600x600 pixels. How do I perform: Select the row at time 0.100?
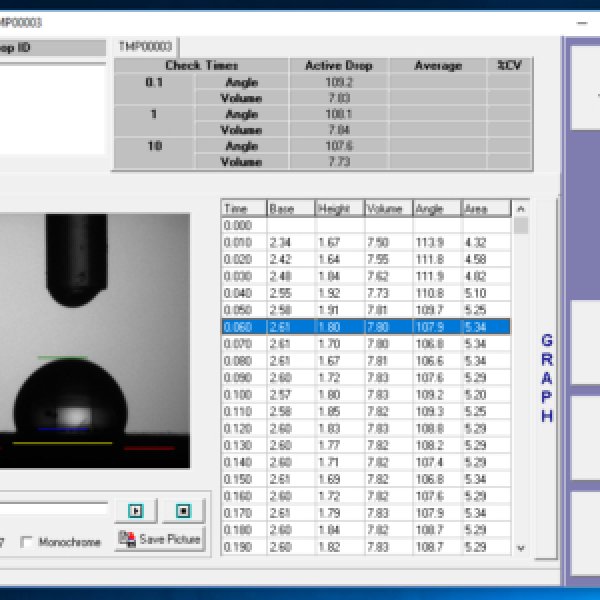point(366,395)
